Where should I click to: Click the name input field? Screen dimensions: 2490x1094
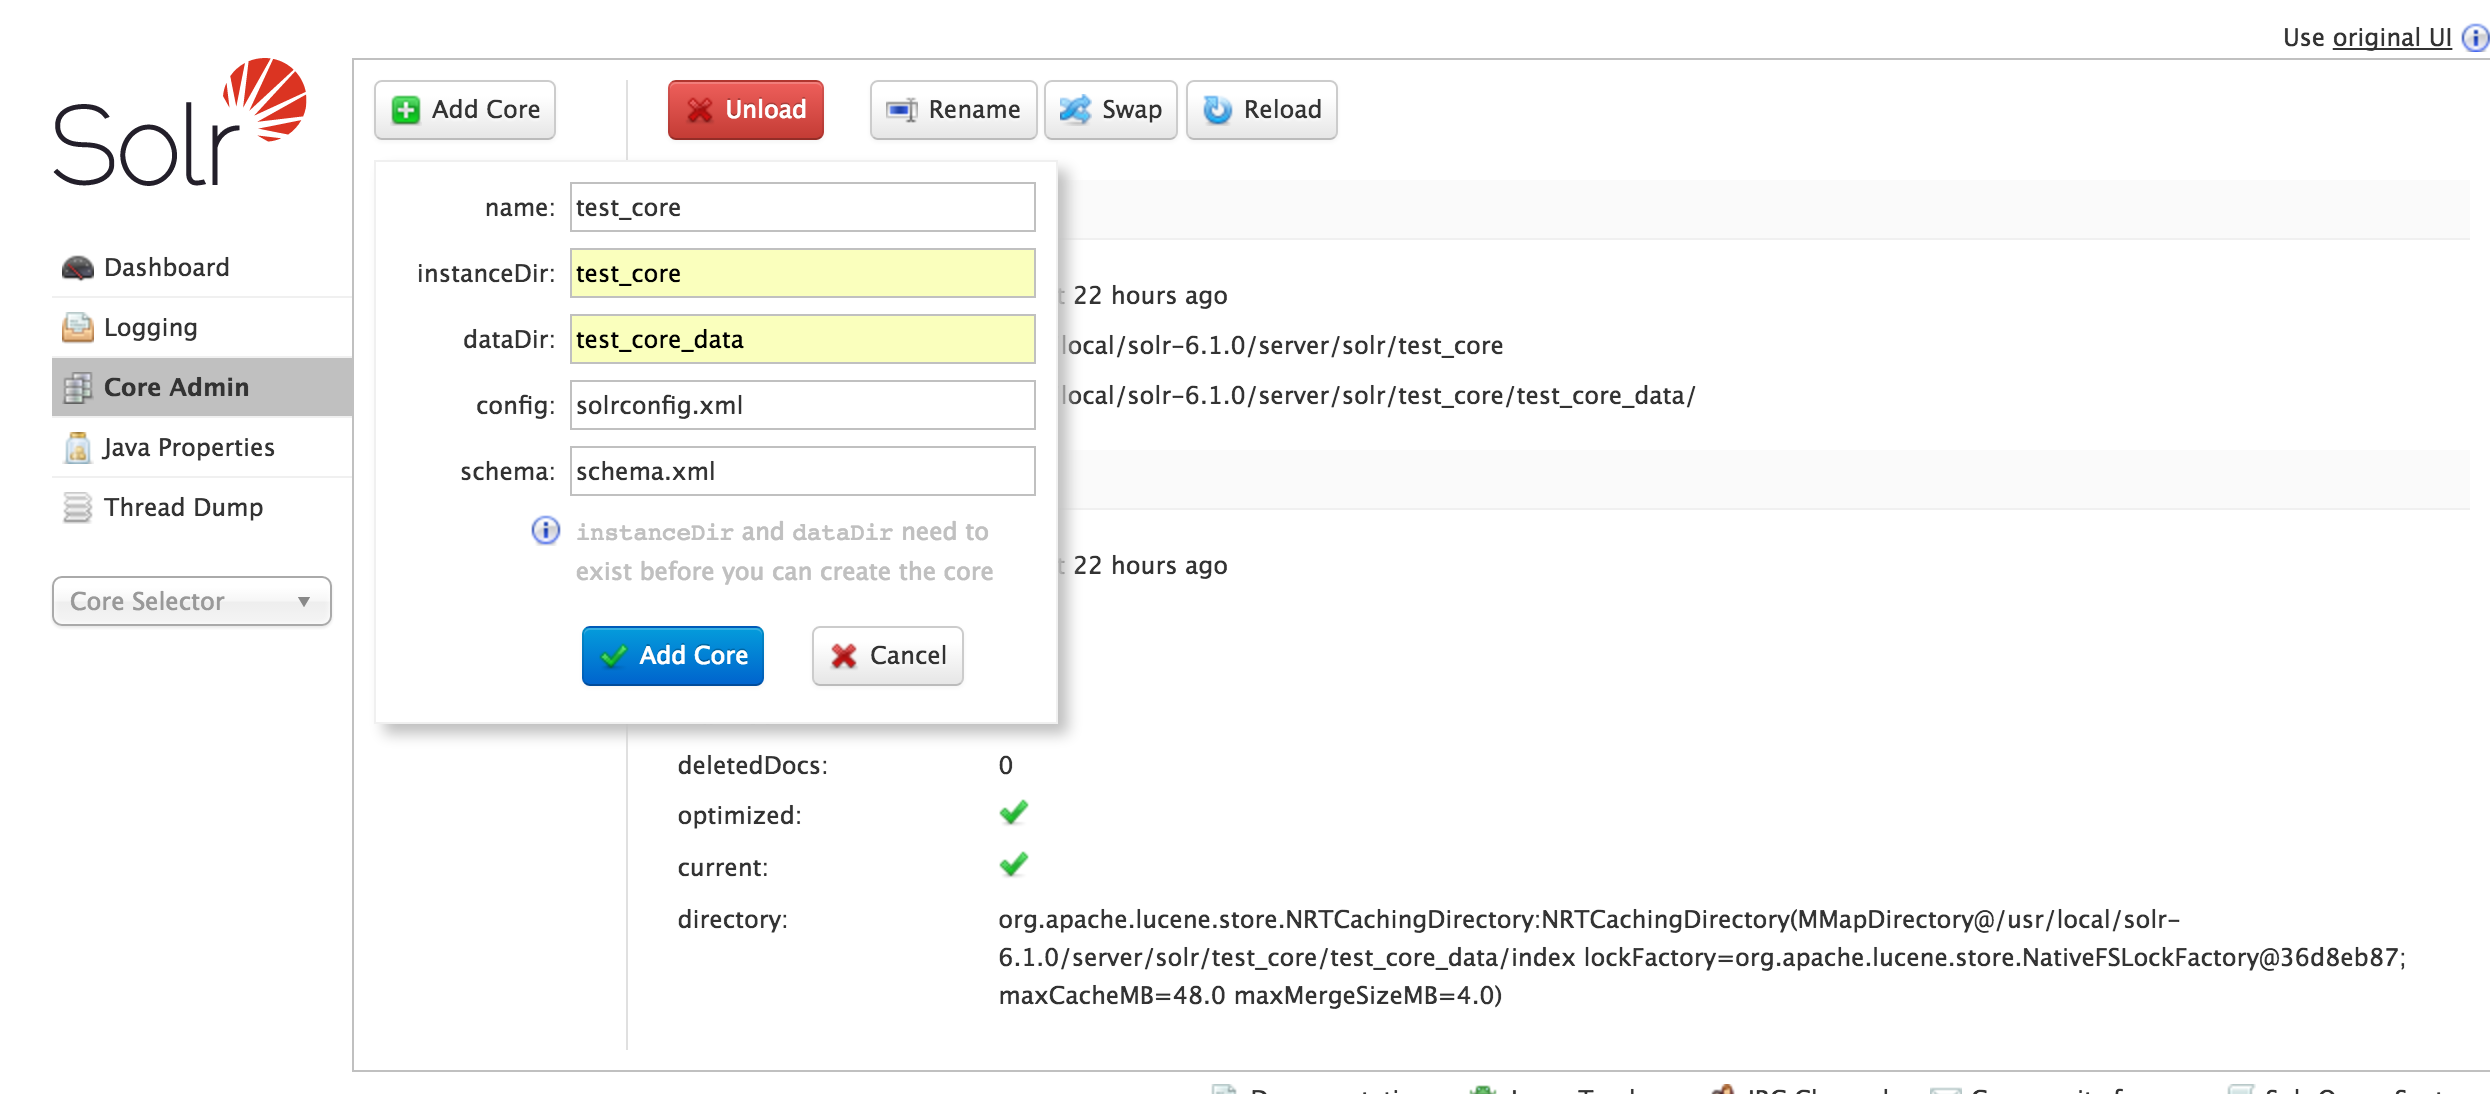(x=803, y=207)
